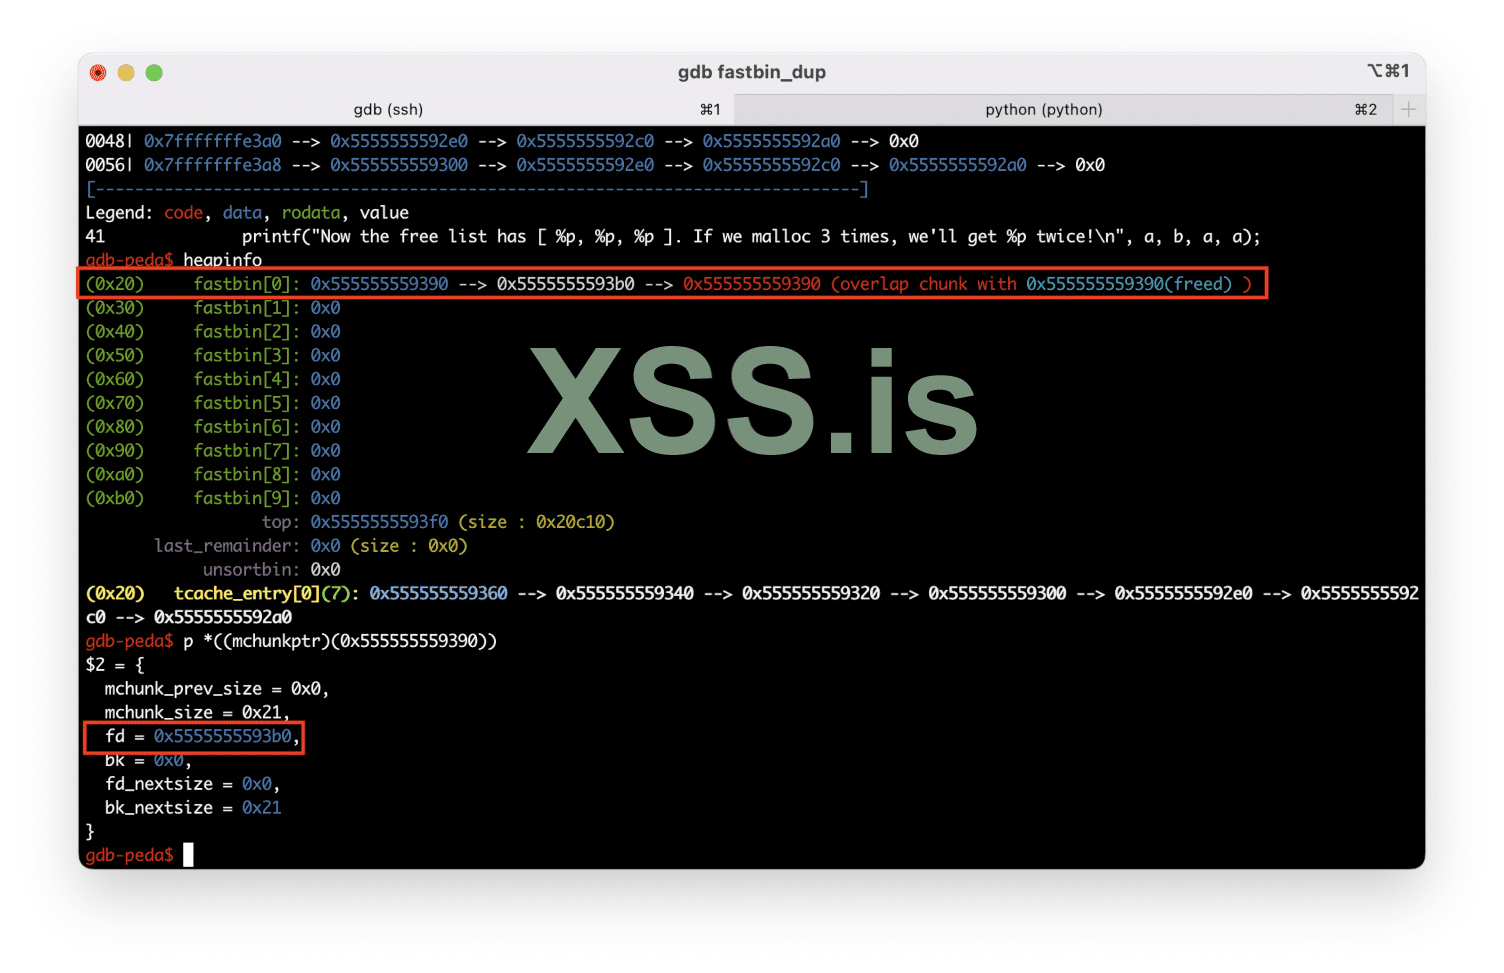Click the 'unsortbin:' label
1504x973 pixels.
(x=252, y=570)
